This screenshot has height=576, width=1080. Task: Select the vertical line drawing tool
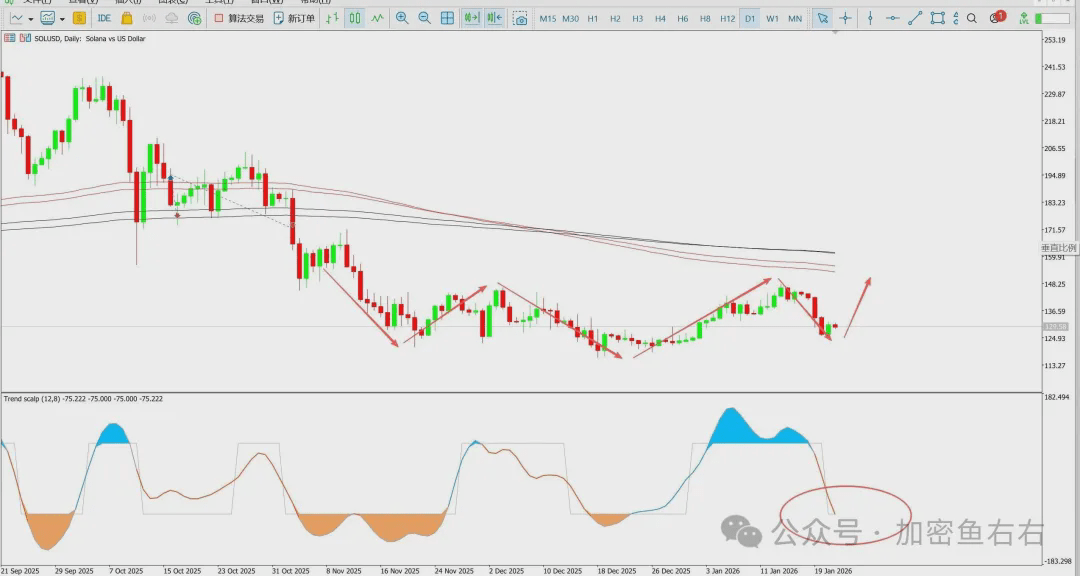[870, 18]
